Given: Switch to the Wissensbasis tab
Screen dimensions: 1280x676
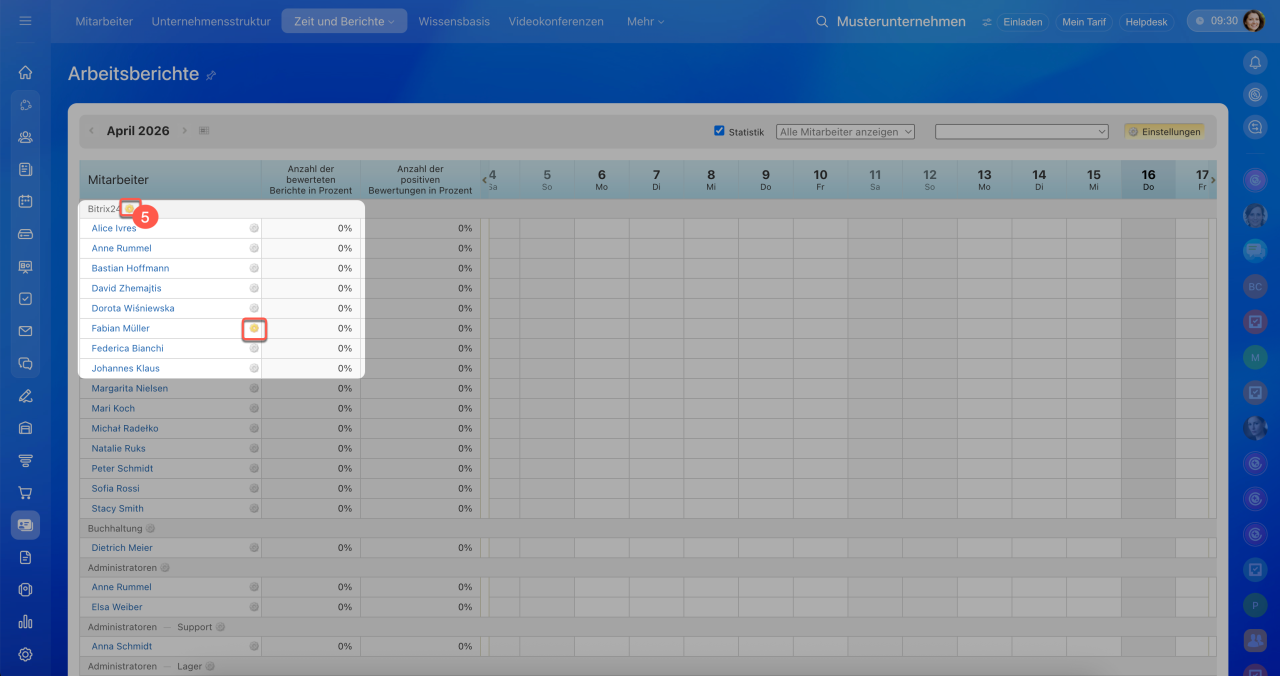Looking at the screenshot, I should 454,21.
